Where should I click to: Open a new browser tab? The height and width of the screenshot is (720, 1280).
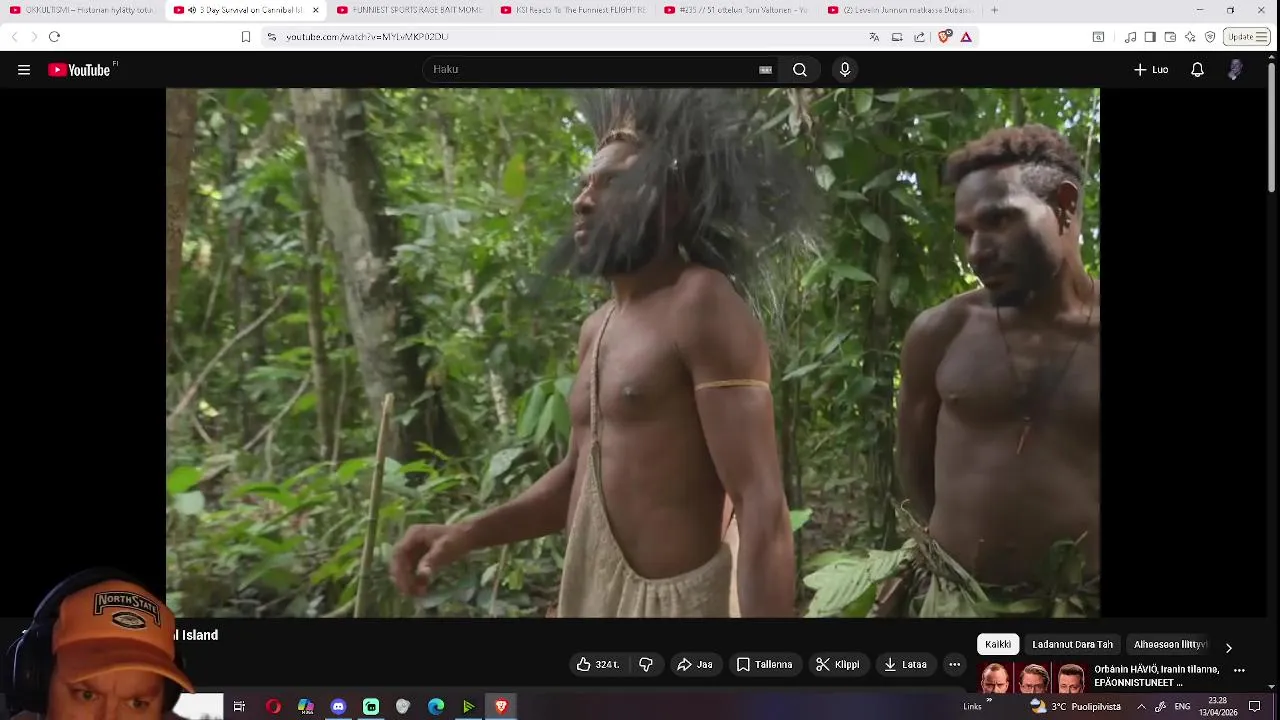994,10
